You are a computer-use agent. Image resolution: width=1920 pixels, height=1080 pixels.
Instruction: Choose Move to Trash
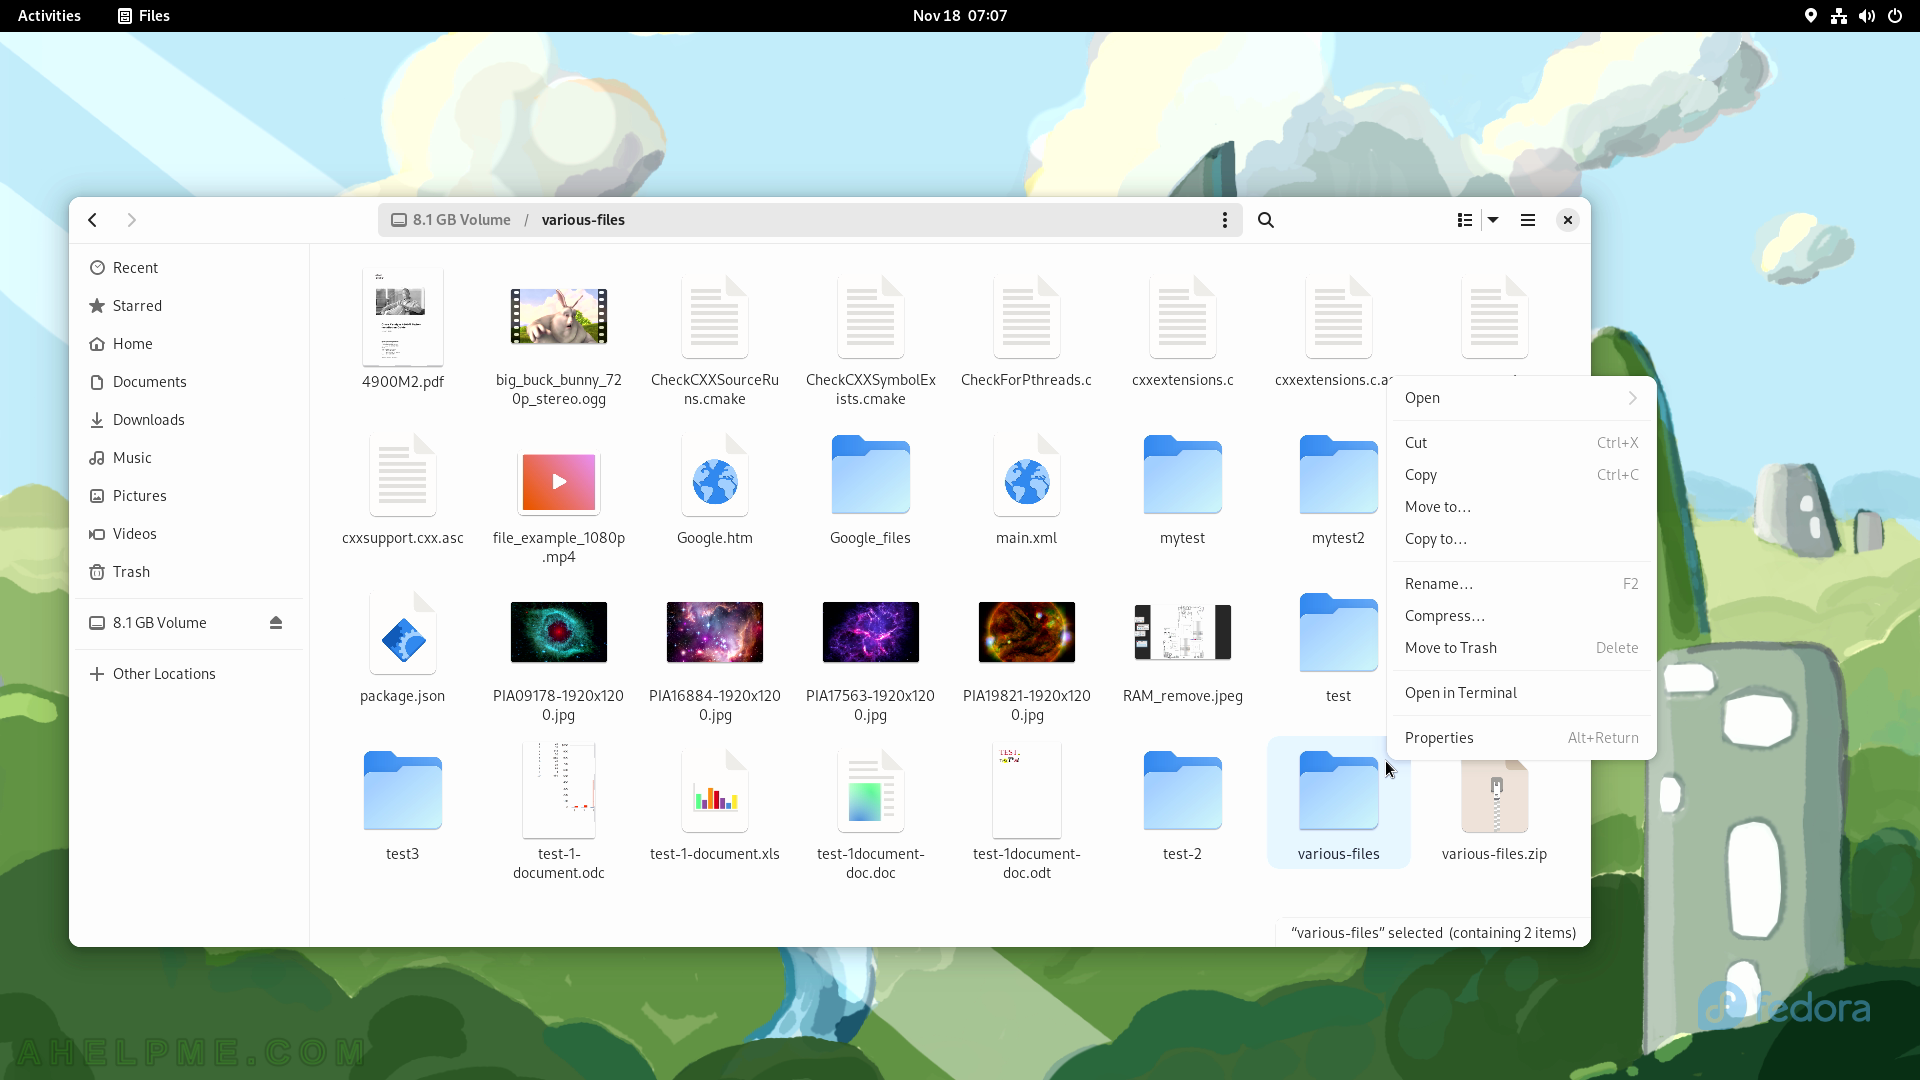coord(1522,648)
